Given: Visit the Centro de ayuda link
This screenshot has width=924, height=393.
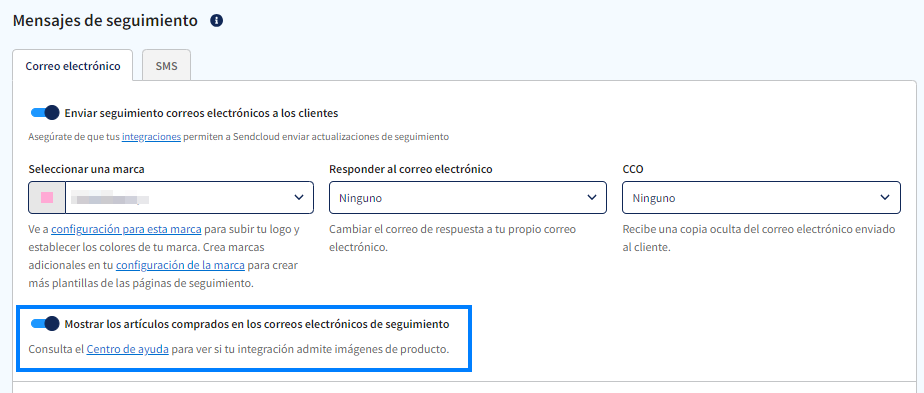Looking at the screenshot, I should pos(128,349).
